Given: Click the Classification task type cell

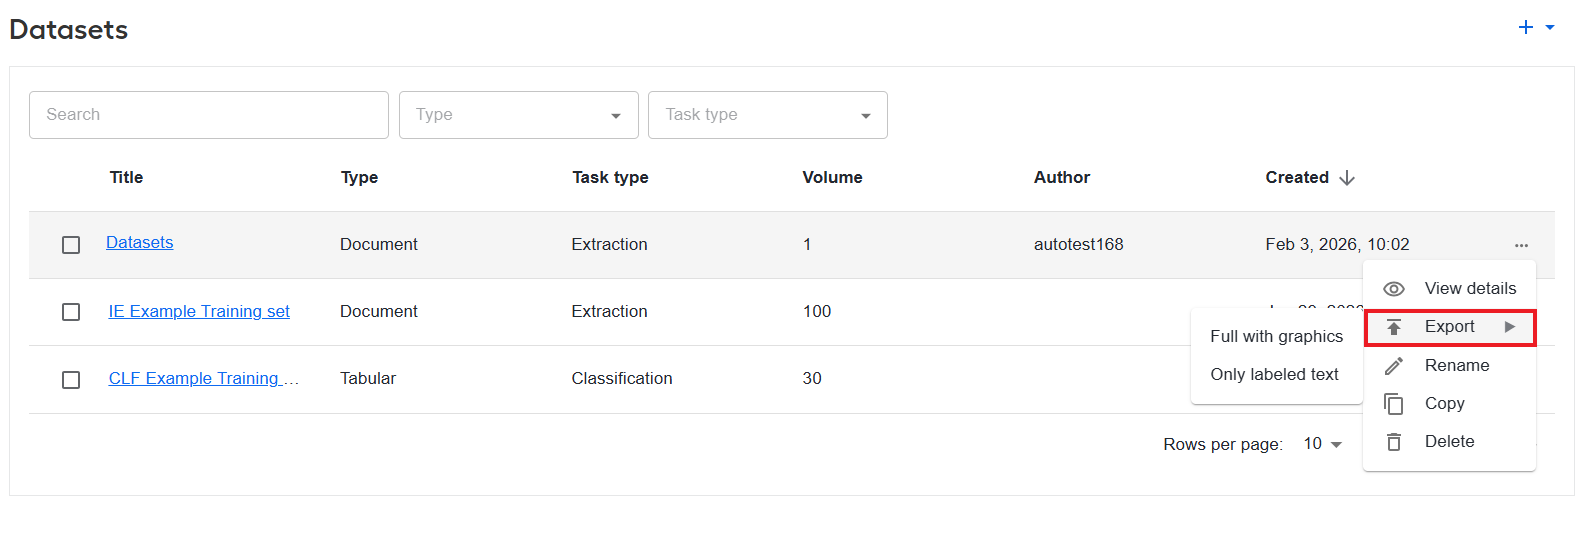Looking at the screenshot, I should (622, 379).
